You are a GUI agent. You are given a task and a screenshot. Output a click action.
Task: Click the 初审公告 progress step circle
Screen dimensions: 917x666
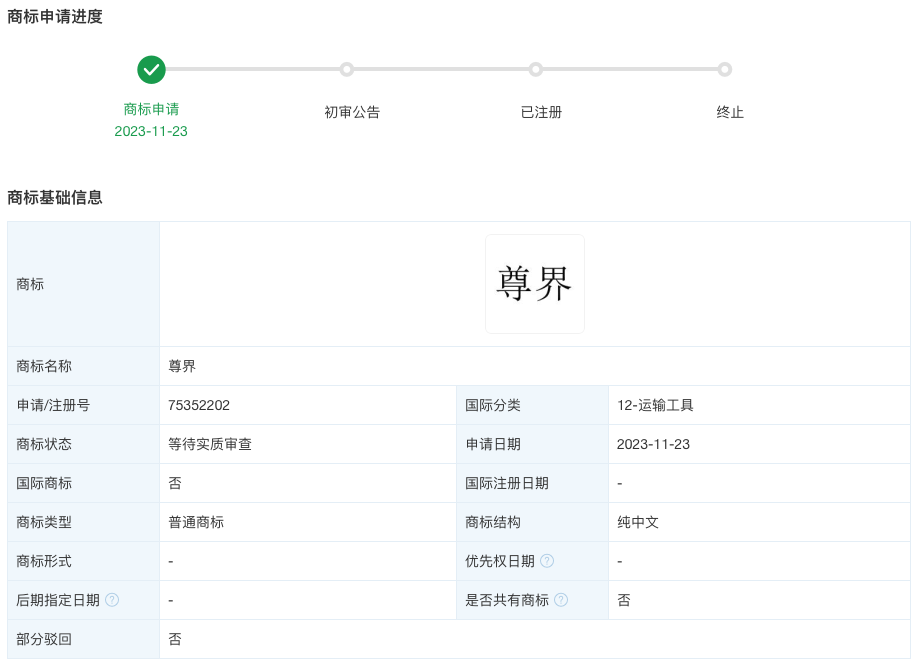pyautogui.click(x=347, y=70)
